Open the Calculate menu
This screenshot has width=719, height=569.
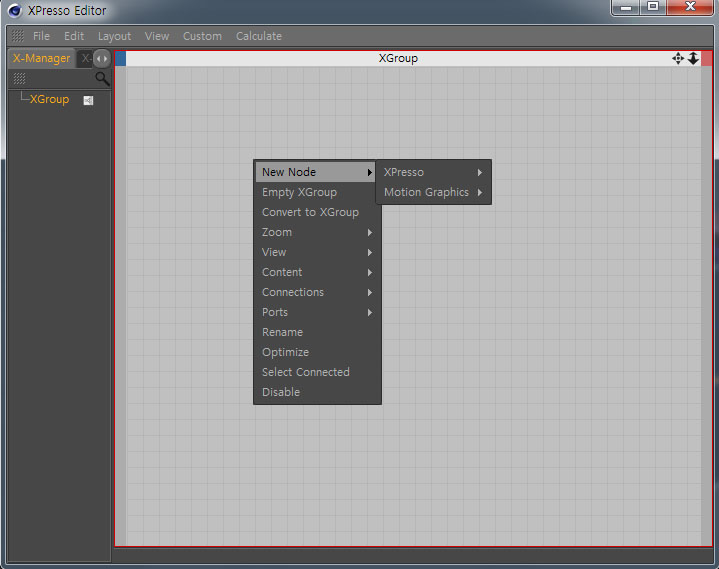(259, 36)
